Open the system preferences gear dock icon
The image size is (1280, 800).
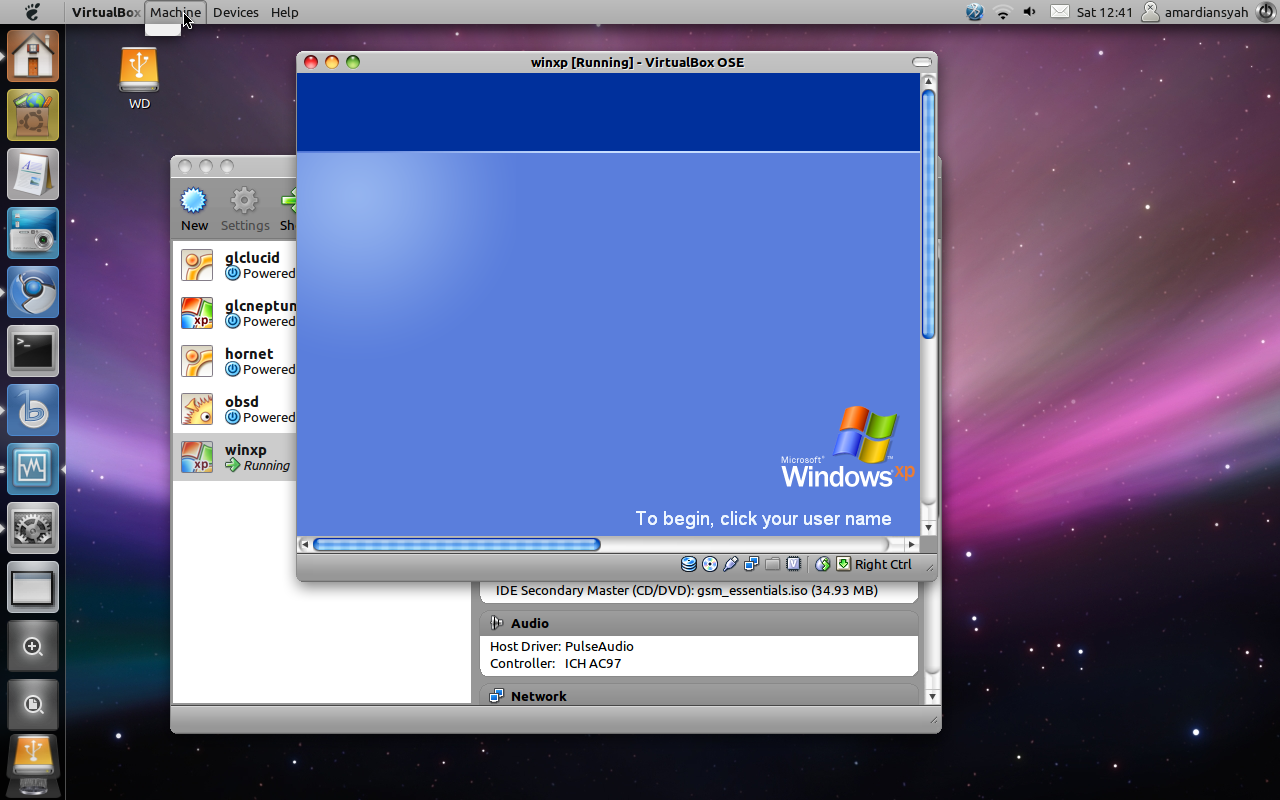pos(33,528)
